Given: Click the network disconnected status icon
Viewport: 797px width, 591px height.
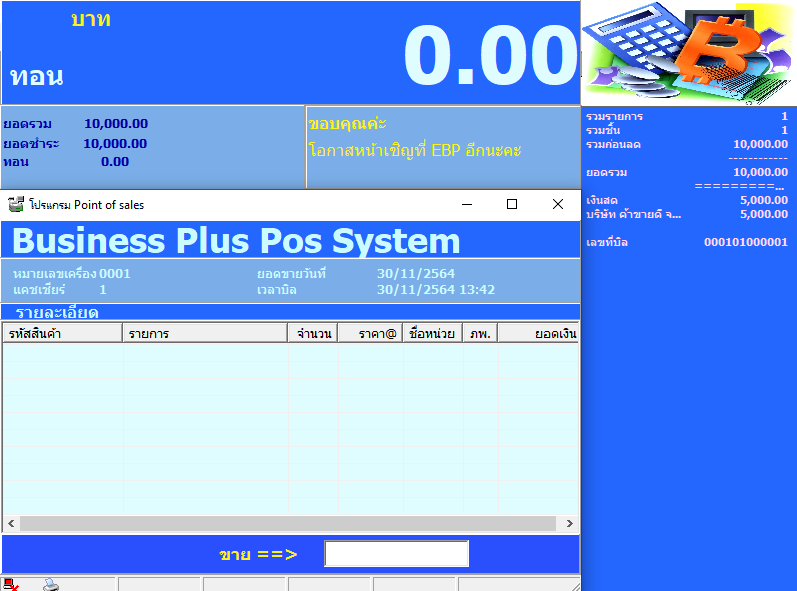Looking at the screenshot, I should point(10,584).
